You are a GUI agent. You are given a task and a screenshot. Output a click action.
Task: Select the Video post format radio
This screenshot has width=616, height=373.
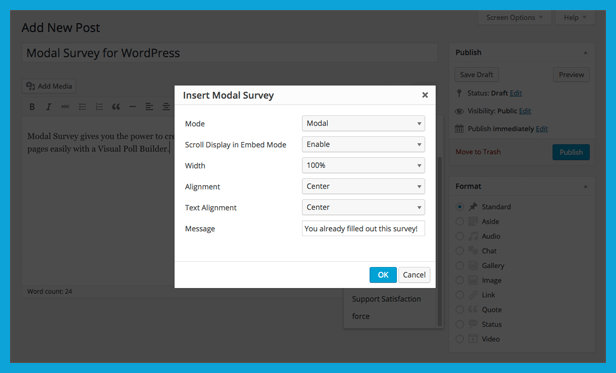459,339
